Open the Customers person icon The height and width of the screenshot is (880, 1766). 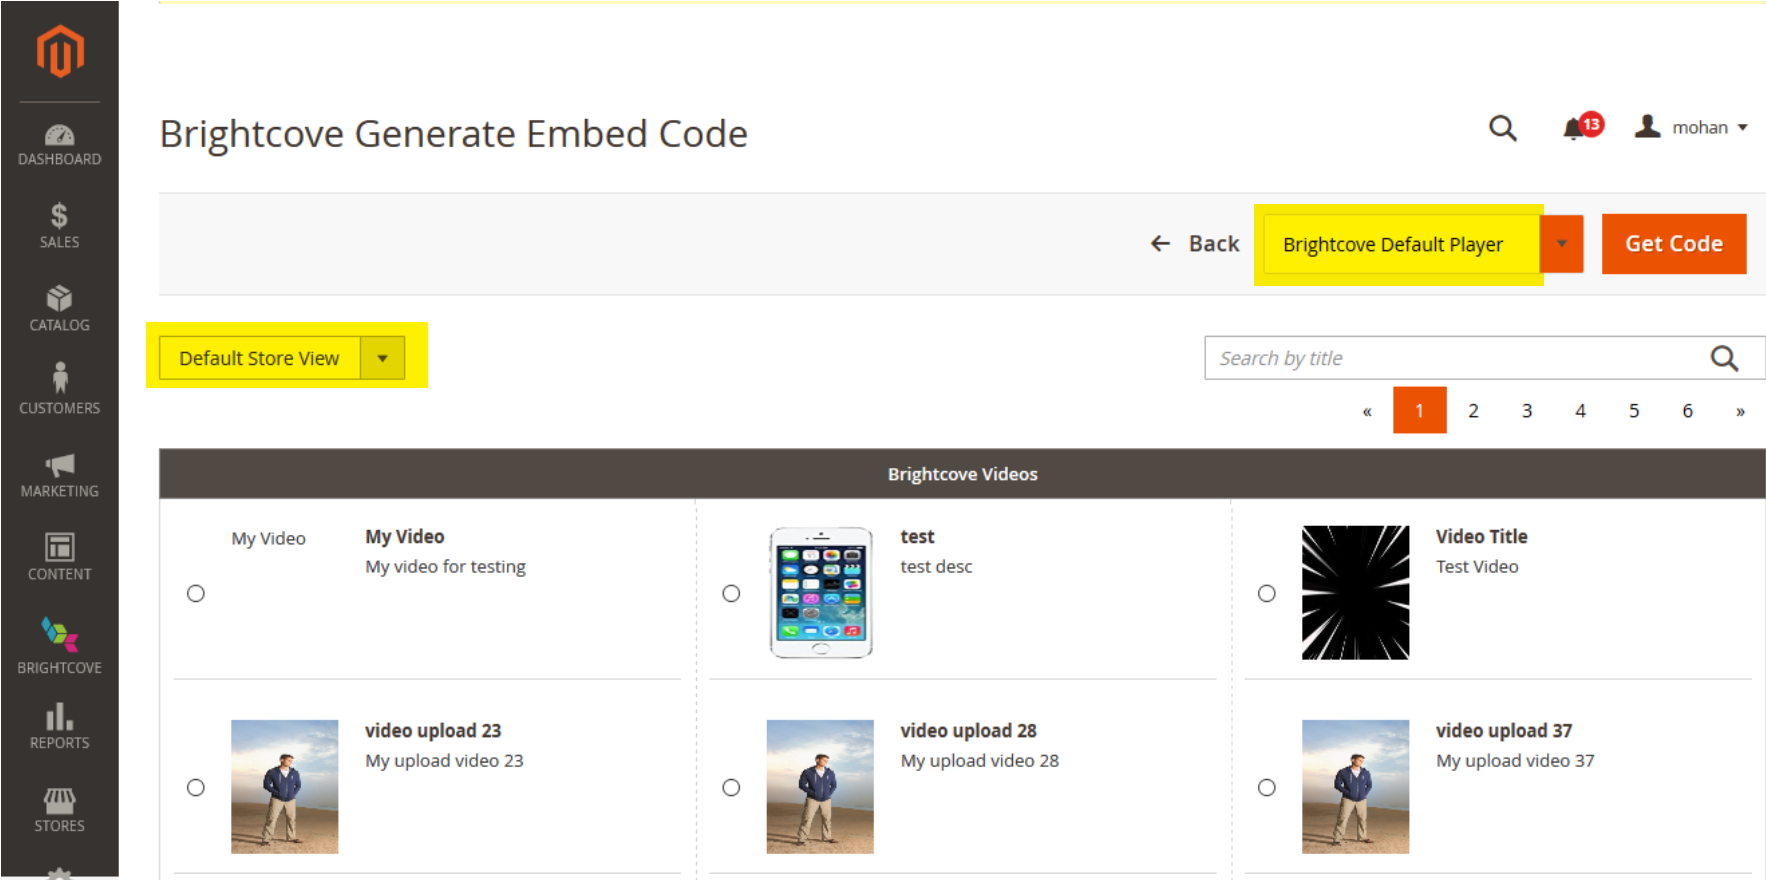click(x=60, y=378)
